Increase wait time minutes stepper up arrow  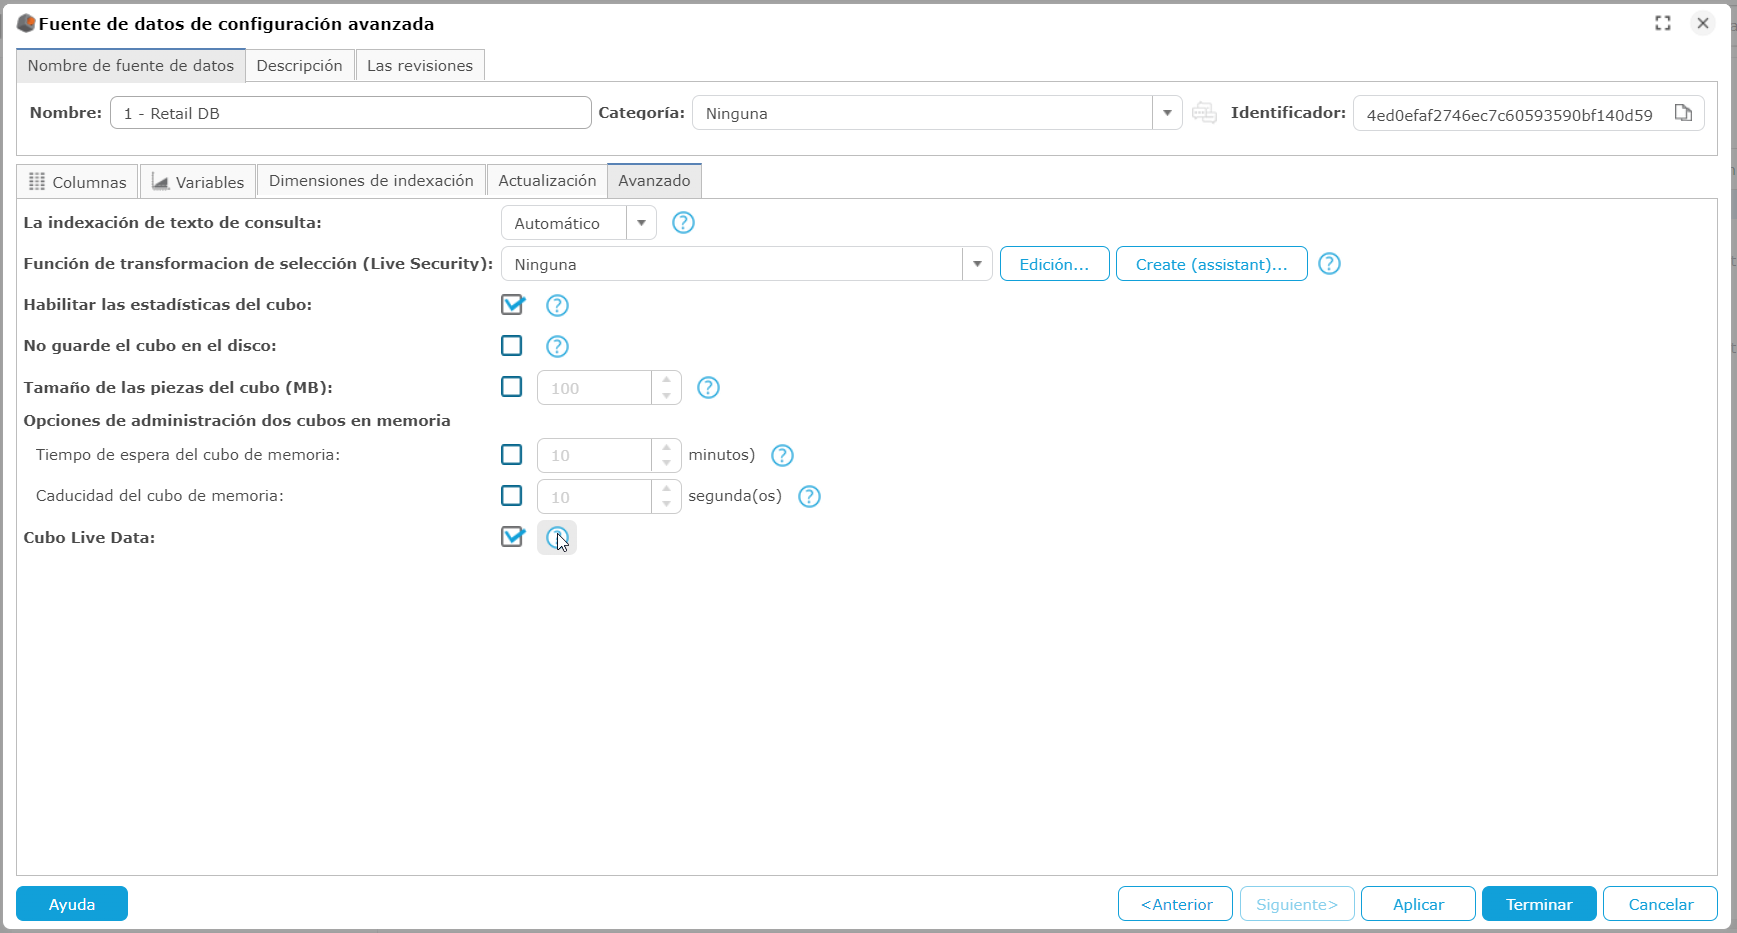(x=667, y=447)
